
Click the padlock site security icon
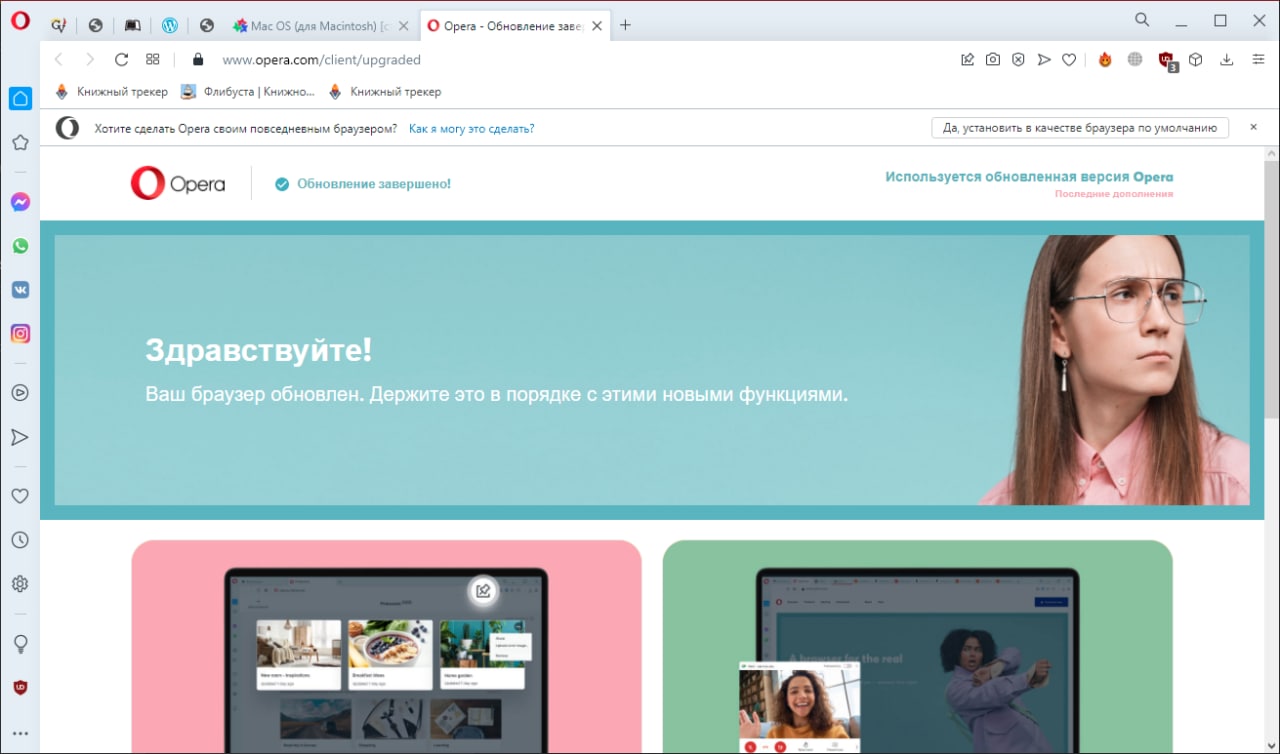coord(198,59)
